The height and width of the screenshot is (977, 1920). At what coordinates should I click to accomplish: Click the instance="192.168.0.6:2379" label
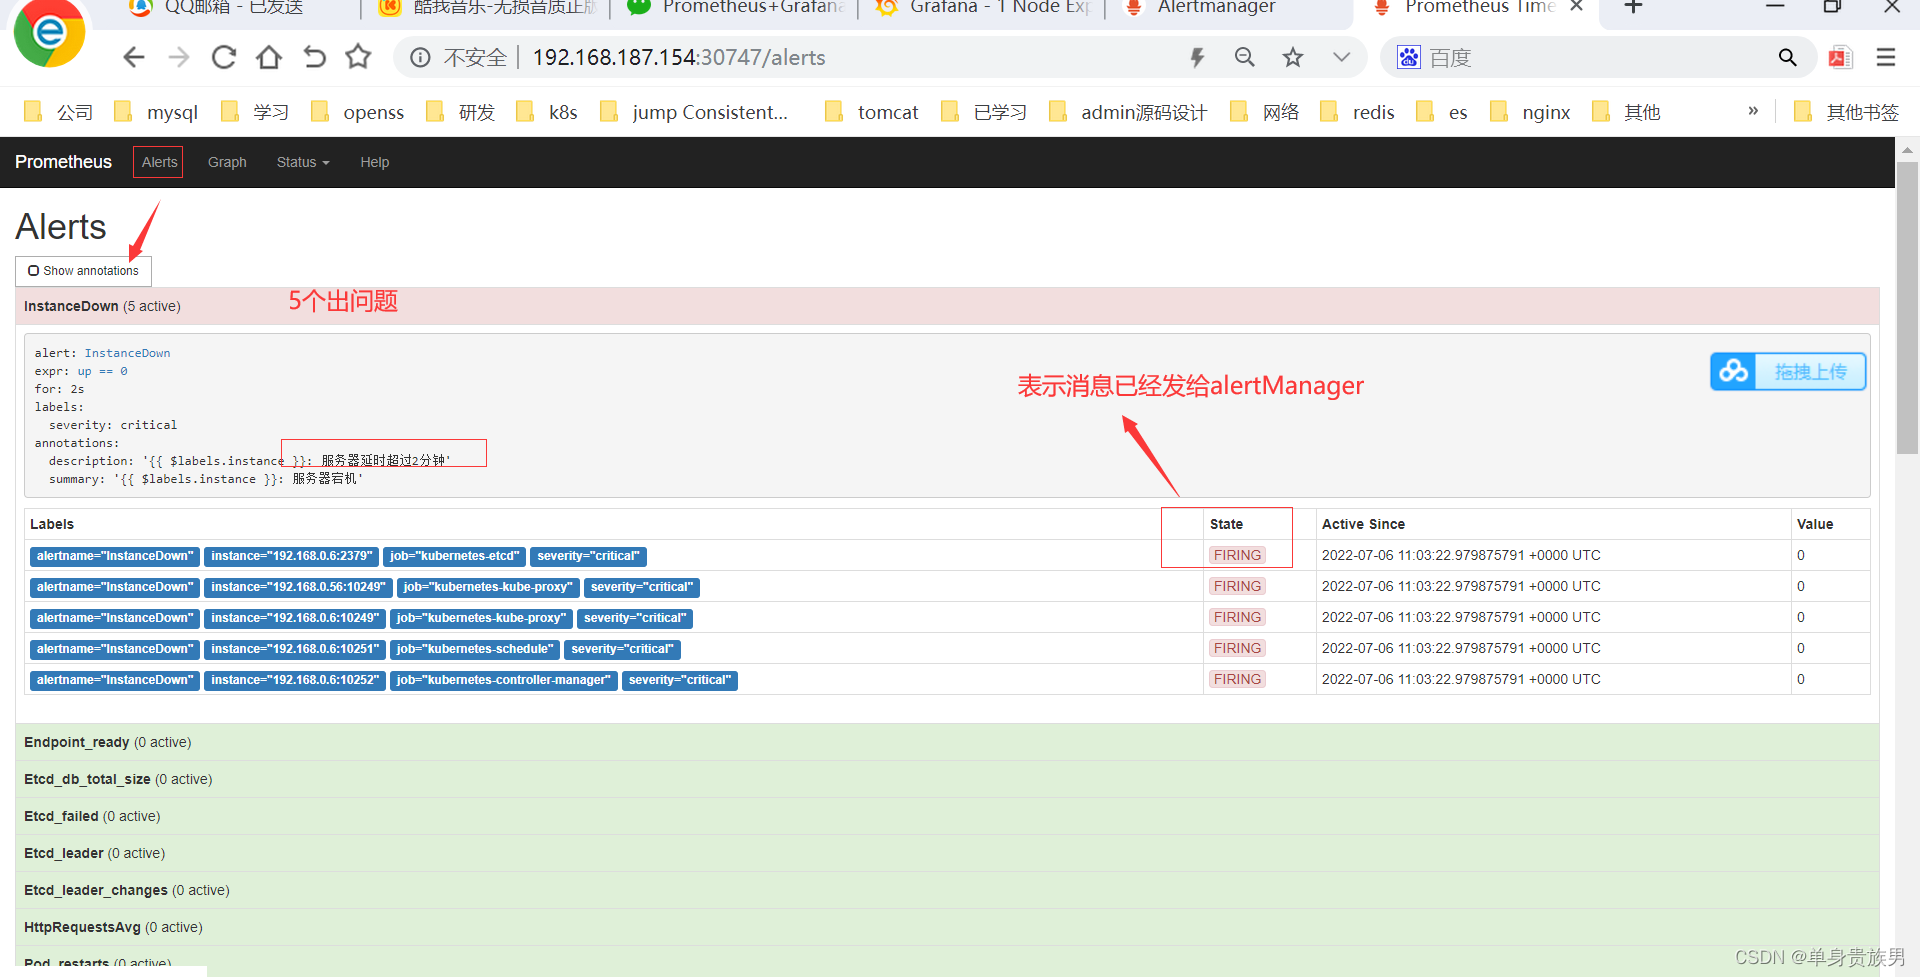click(291, 556)
